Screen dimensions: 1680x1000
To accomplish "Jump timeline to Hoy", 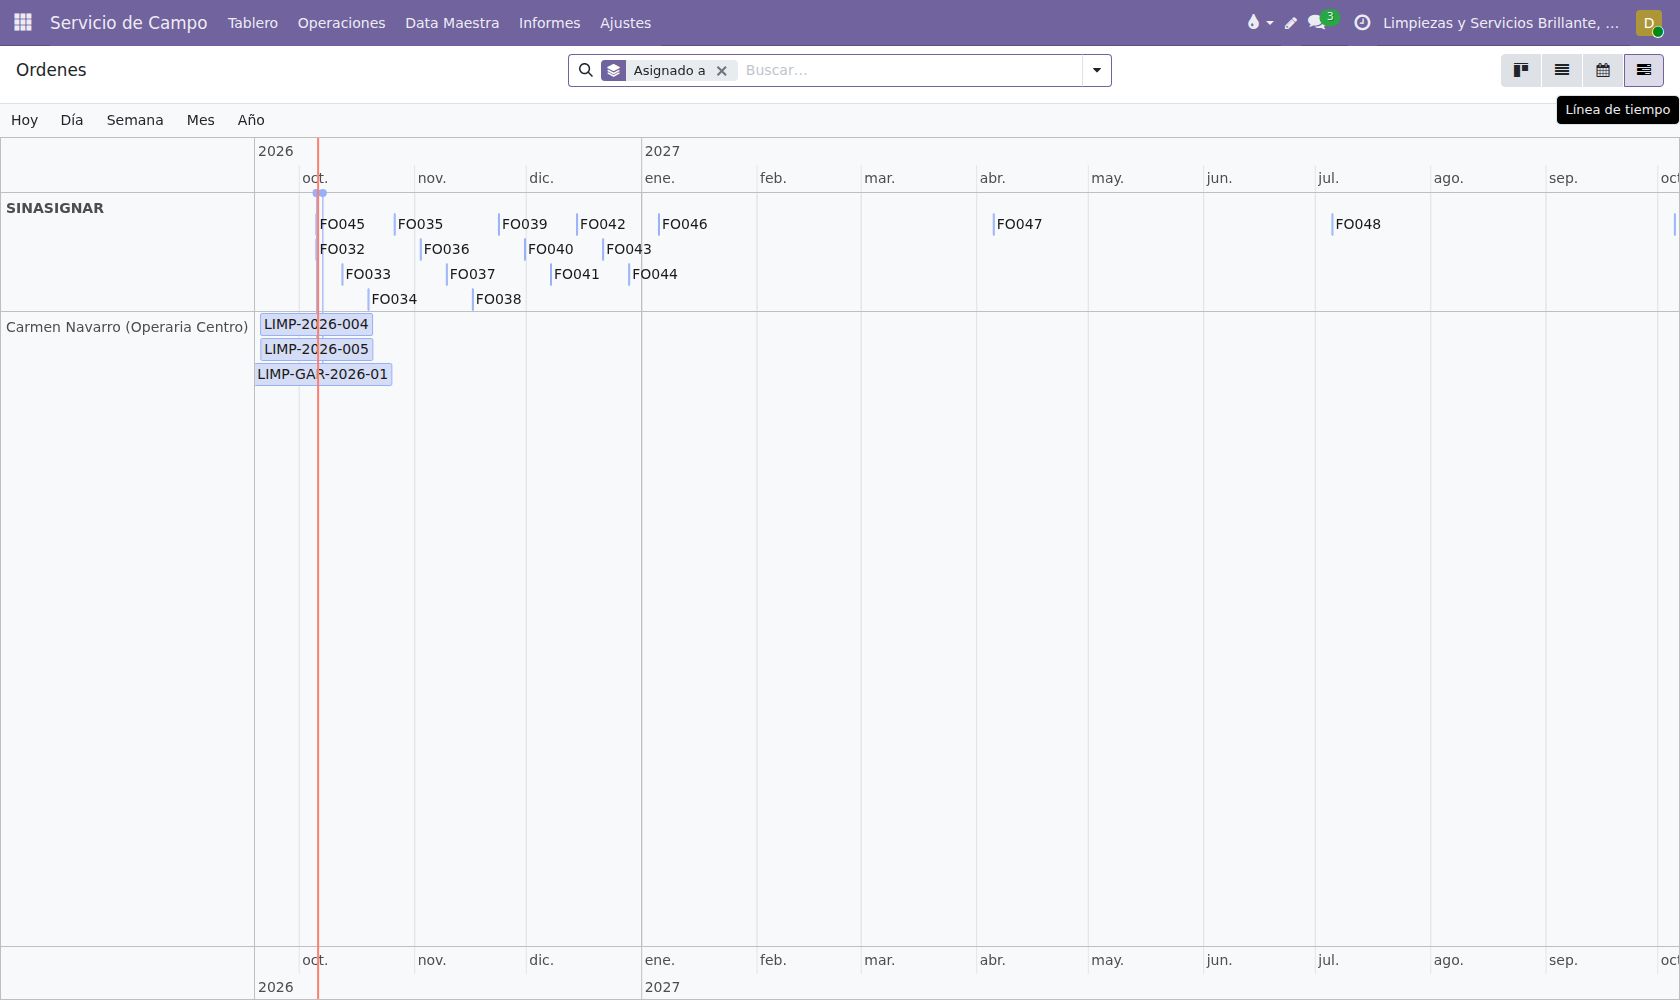I will tap(24, 120).
